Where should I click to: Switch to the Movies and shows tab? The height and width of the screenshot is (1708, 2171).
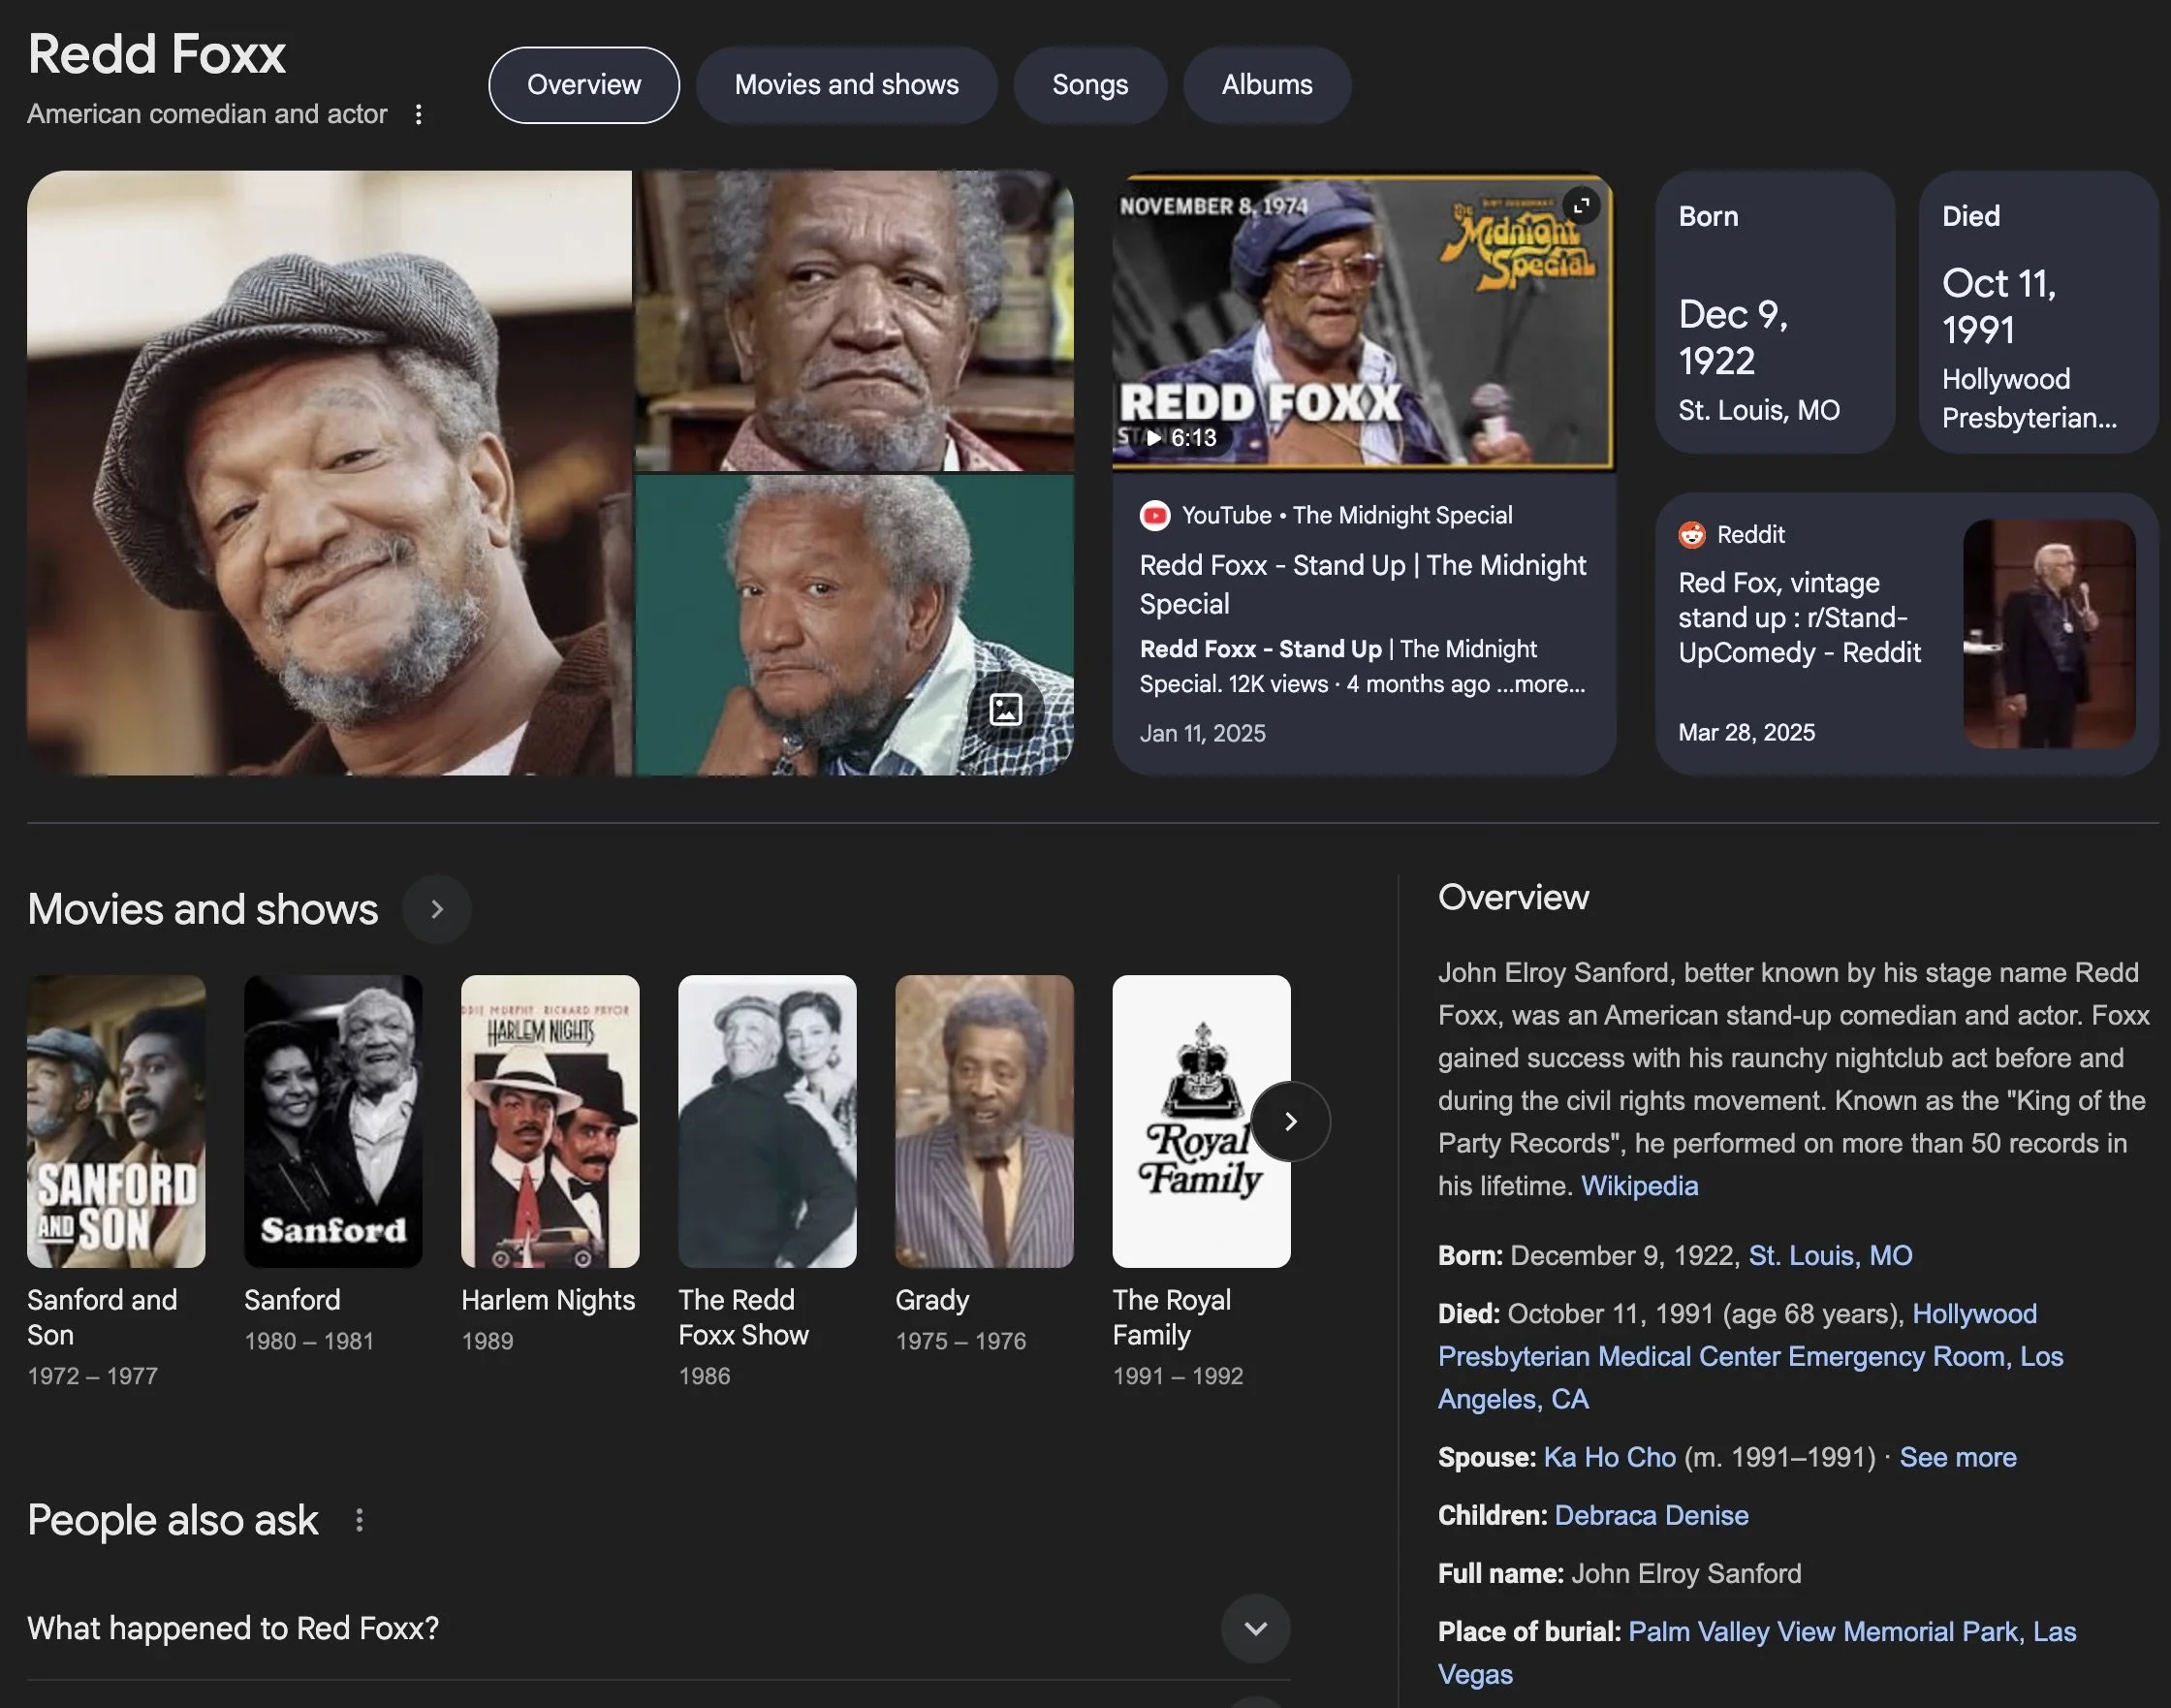846,85
